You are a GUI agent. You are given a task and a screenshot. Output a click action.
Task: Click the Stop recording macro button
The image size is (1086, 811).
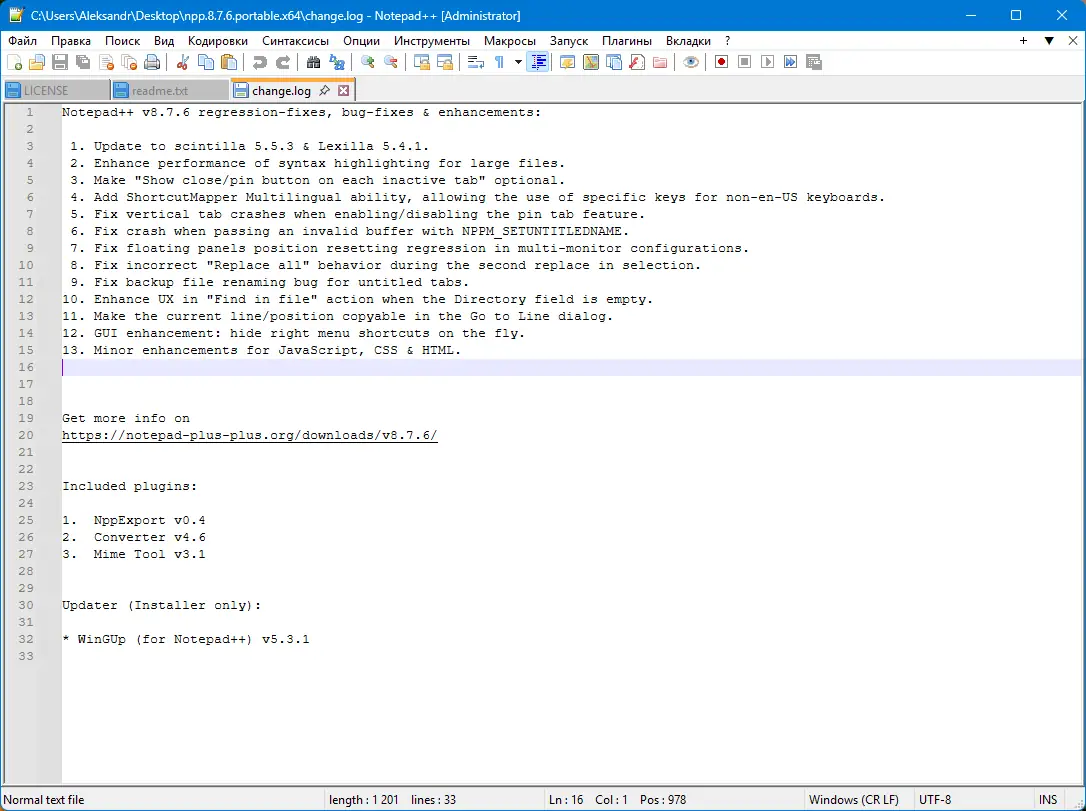(745, 62)
